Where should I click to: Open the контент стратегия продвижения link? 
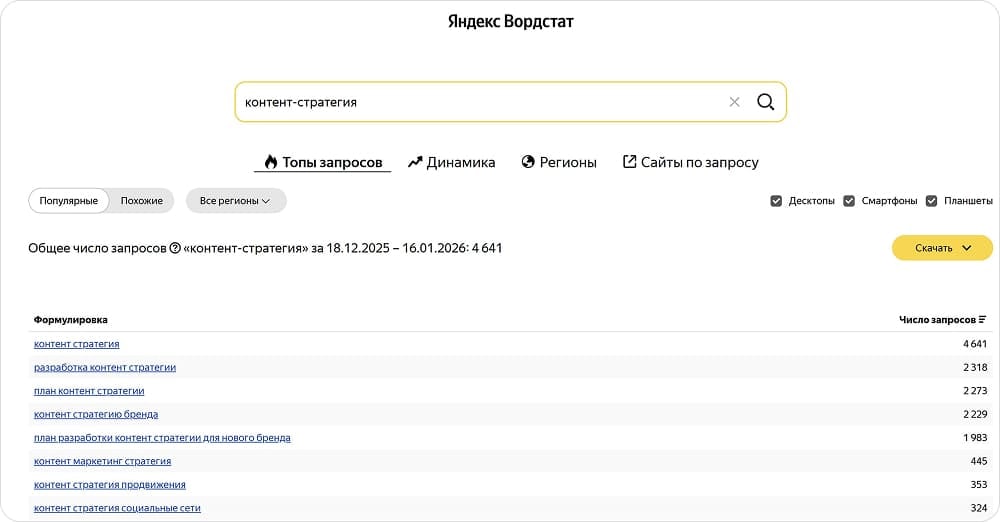[x=110, y=484]
